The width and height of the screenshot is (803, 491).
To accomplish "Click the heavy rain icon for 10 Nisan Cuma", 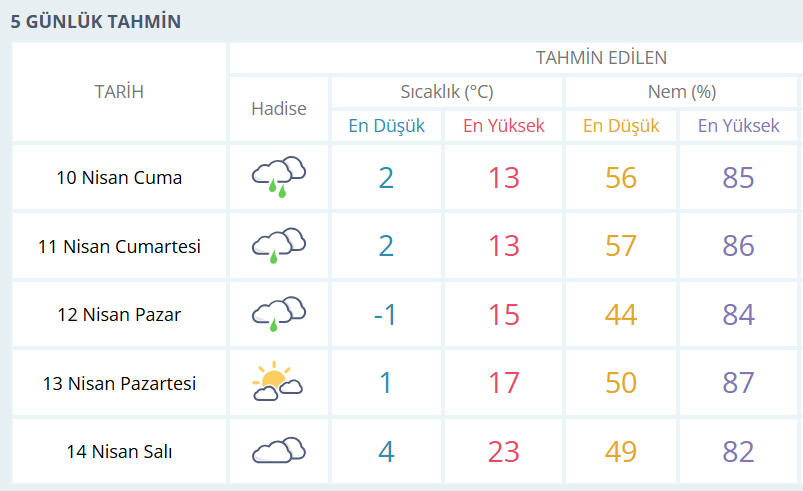I will point(278,176).
